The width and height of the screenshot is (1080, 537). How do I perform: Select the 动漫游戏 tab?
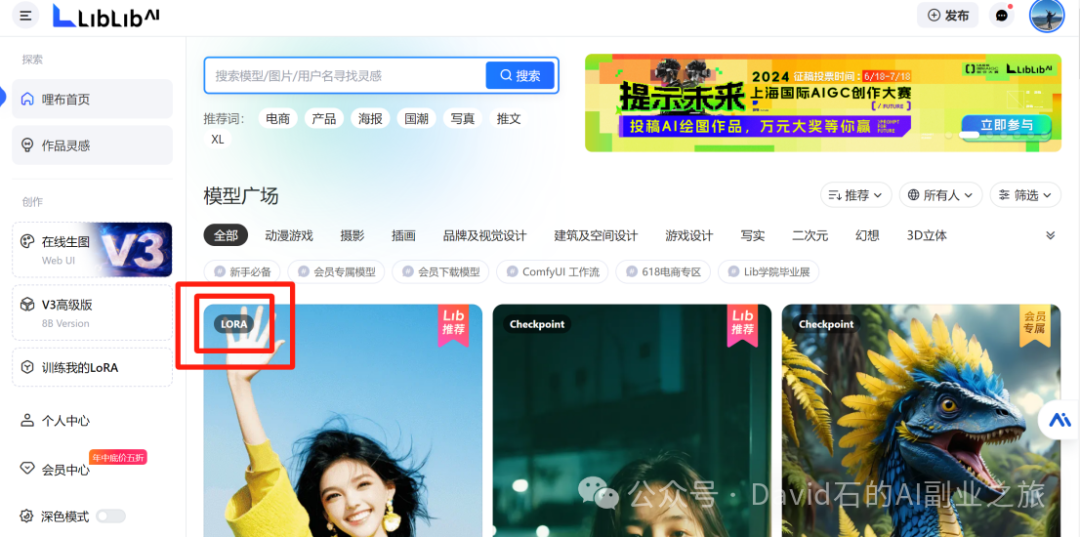pos(289,235)
